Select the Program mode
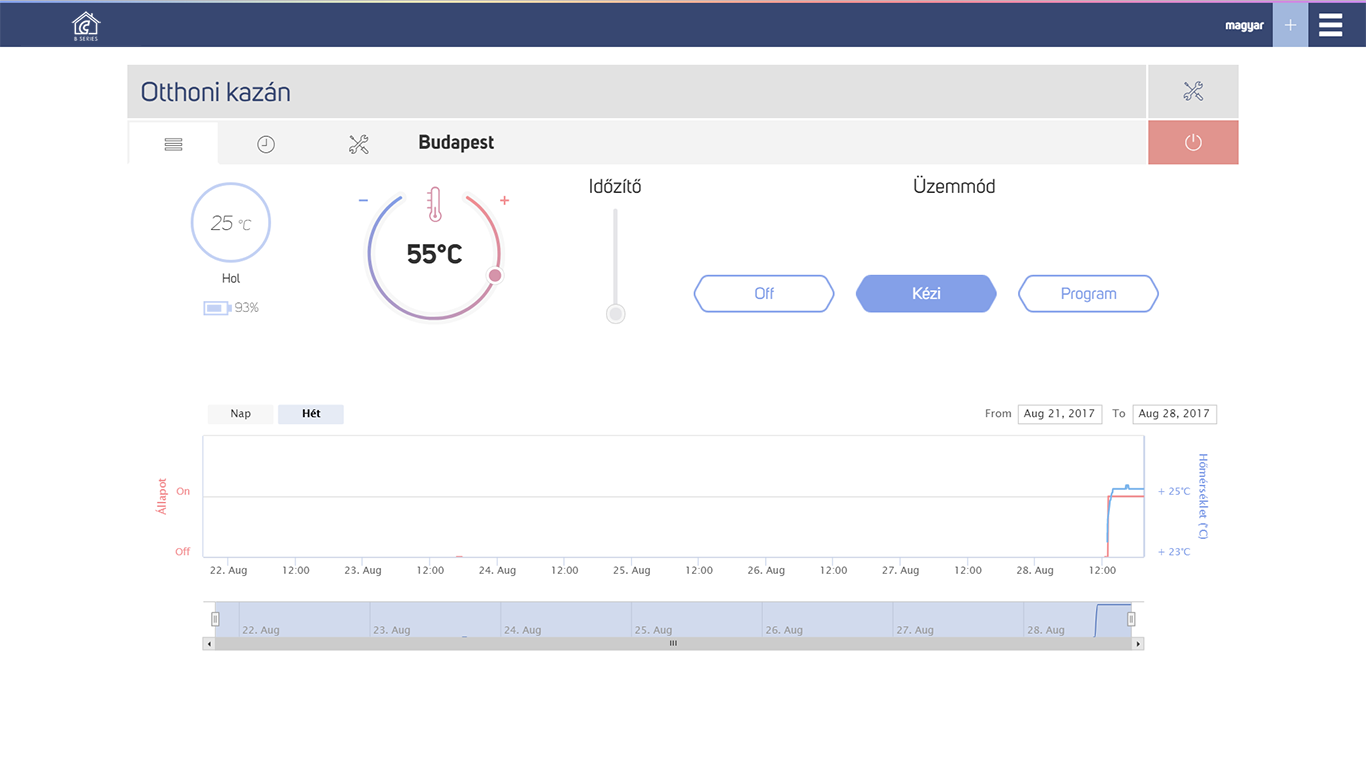This screenshot has width=1366, height=768. click(x=1088, y=294)
